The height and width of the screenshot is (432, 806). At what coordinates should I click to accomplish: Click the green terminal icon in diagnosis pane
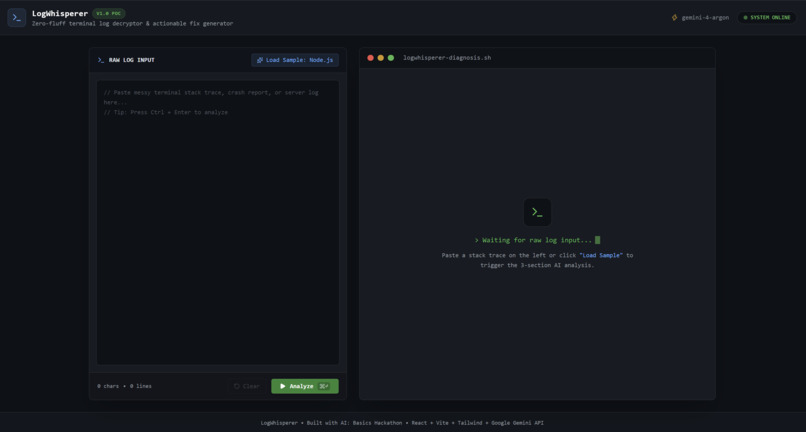537,212
